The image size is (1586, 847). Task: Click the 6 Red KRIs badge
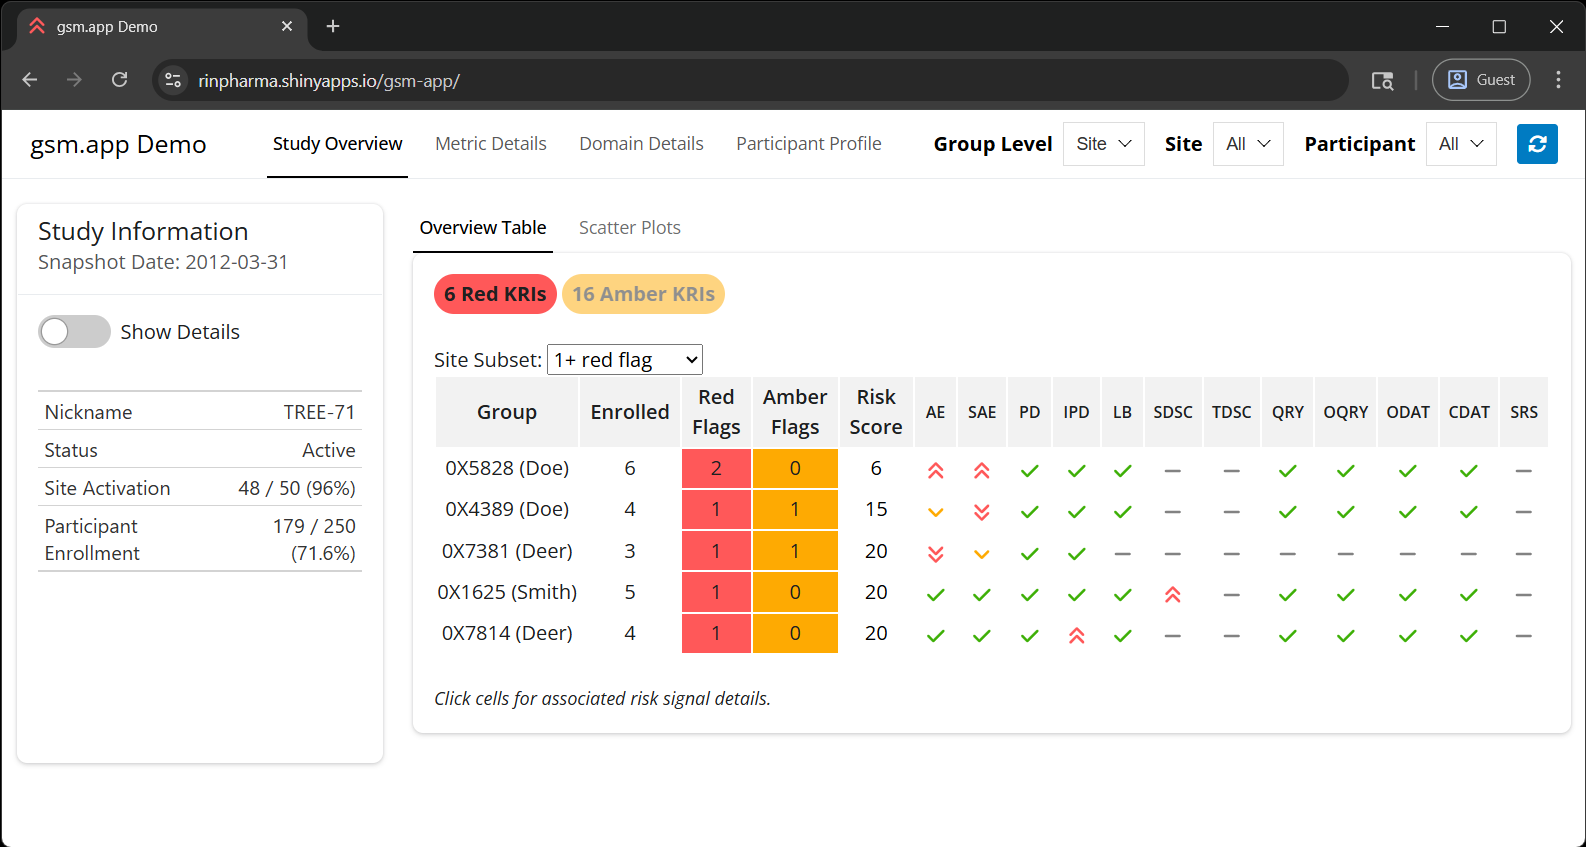click(495, 294)
